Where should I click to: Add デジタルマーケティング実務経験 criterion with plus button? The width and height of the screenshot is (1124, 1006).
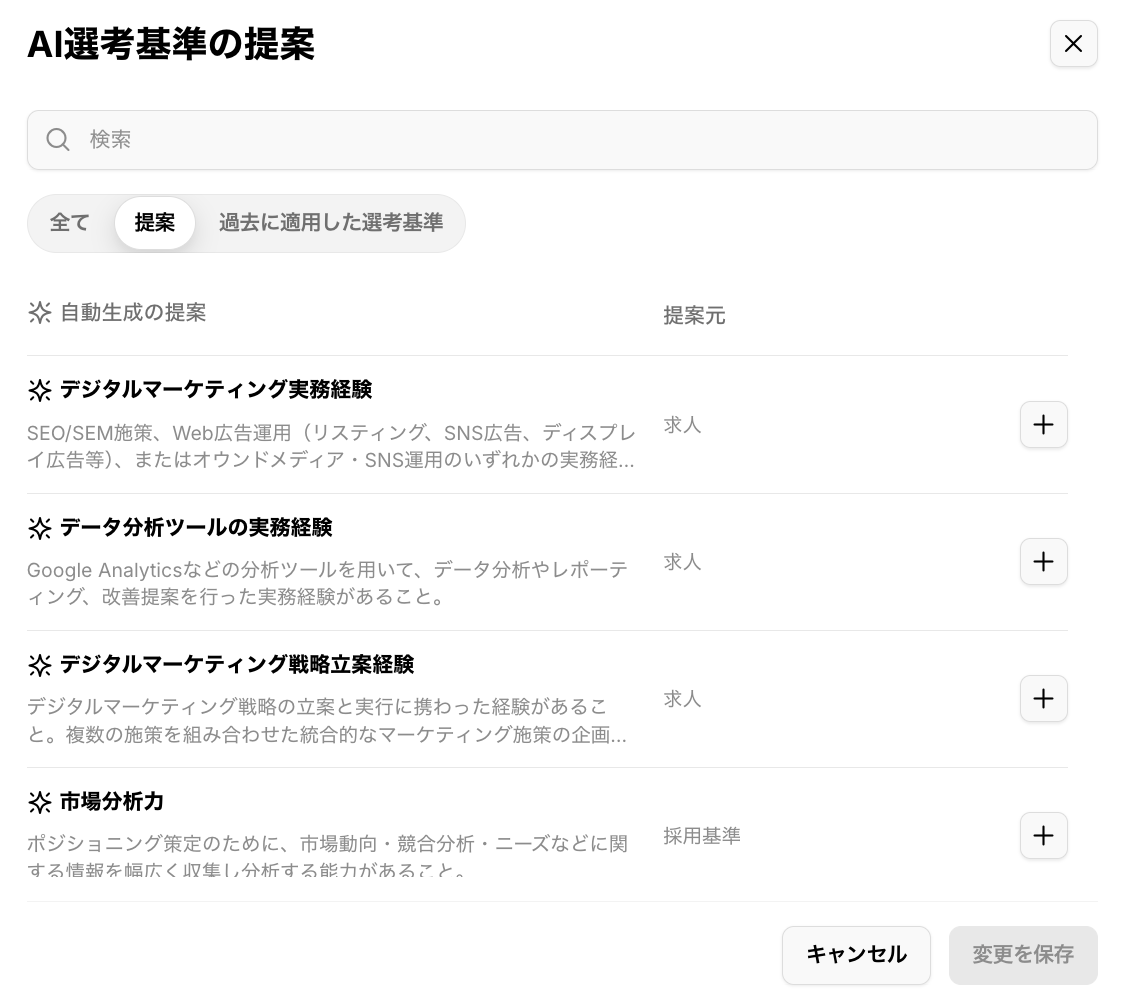coord(1043,425)
